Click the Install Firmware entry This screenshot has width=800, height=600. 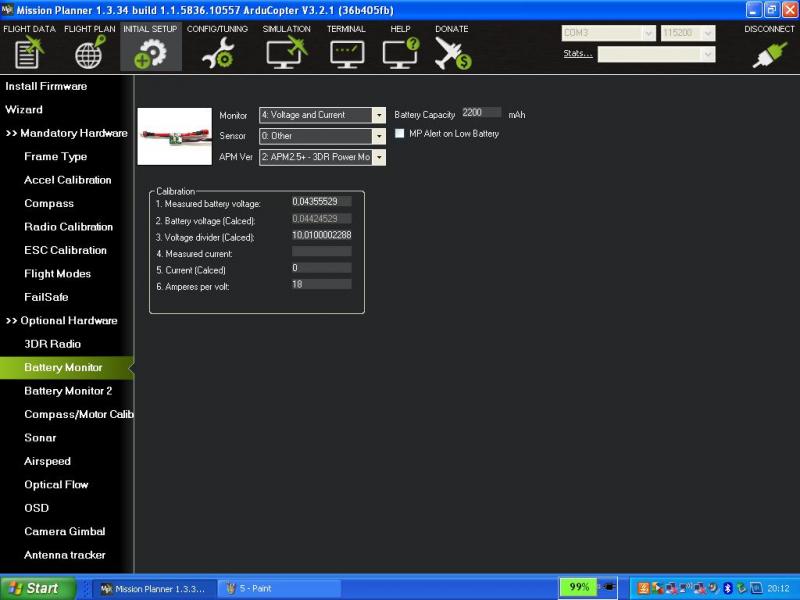(x=46, y=86)
